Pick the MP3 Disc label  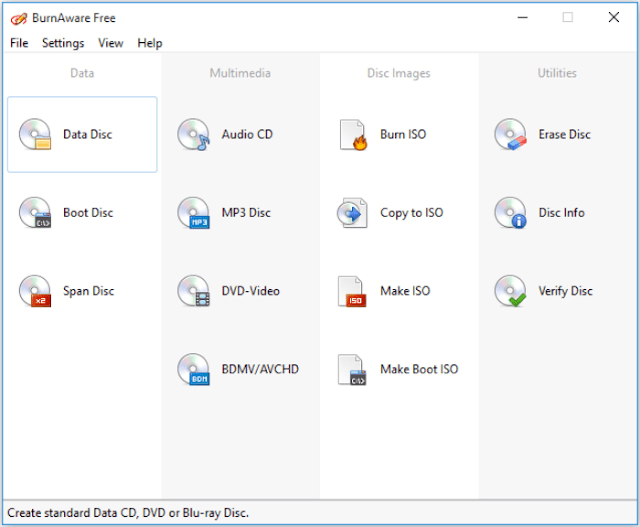pyautogui.click(x=246, y=213)
